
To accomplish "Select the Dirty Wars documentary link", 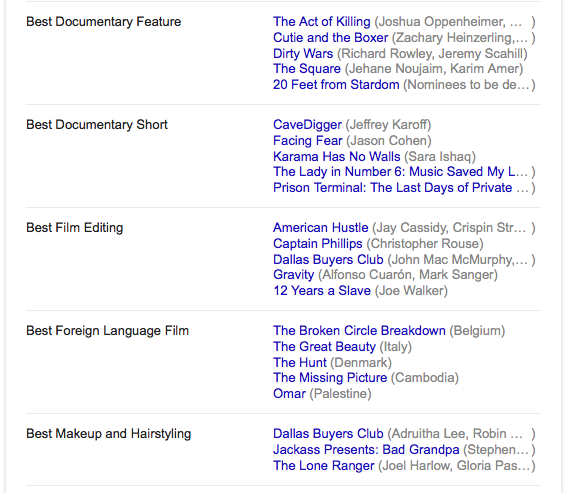I will tap(303, 53).
